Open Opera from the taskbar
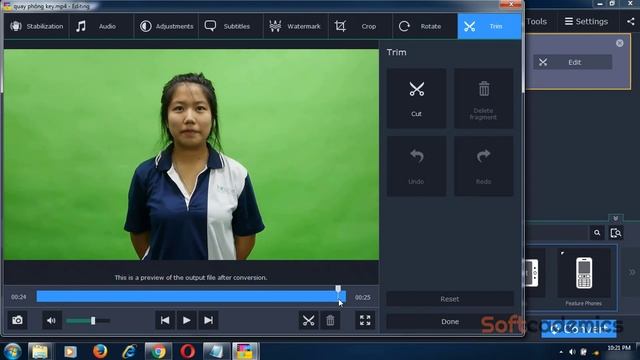Image resolution: width=640 pixels, height=360 pixels. click(187, 351)
